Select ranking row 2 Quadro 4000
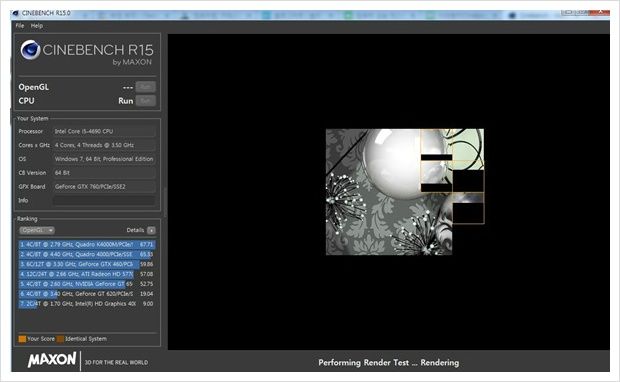 [87, 254]
